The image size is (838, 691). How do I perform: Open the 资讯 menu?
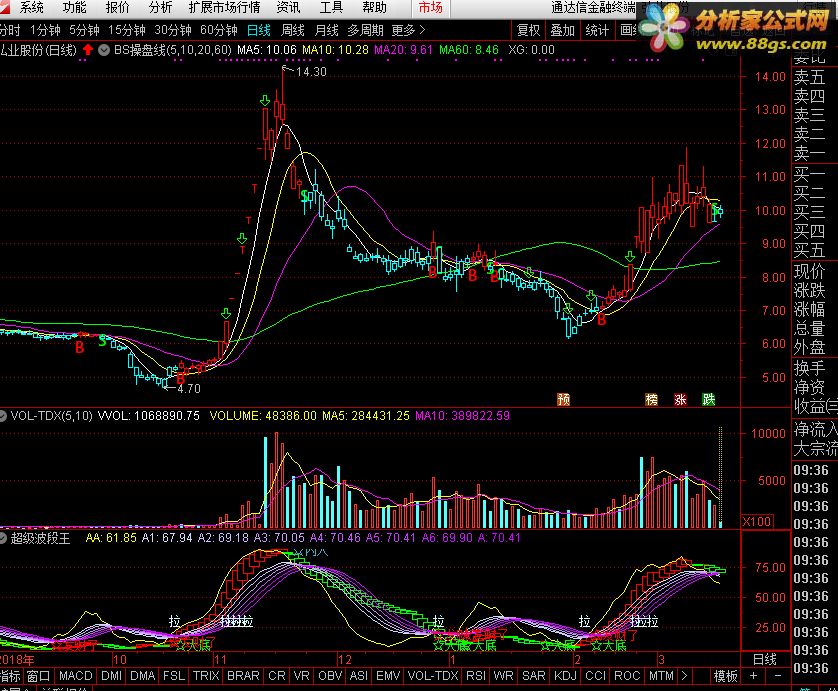pyautogui.click(x=289, y=7)
